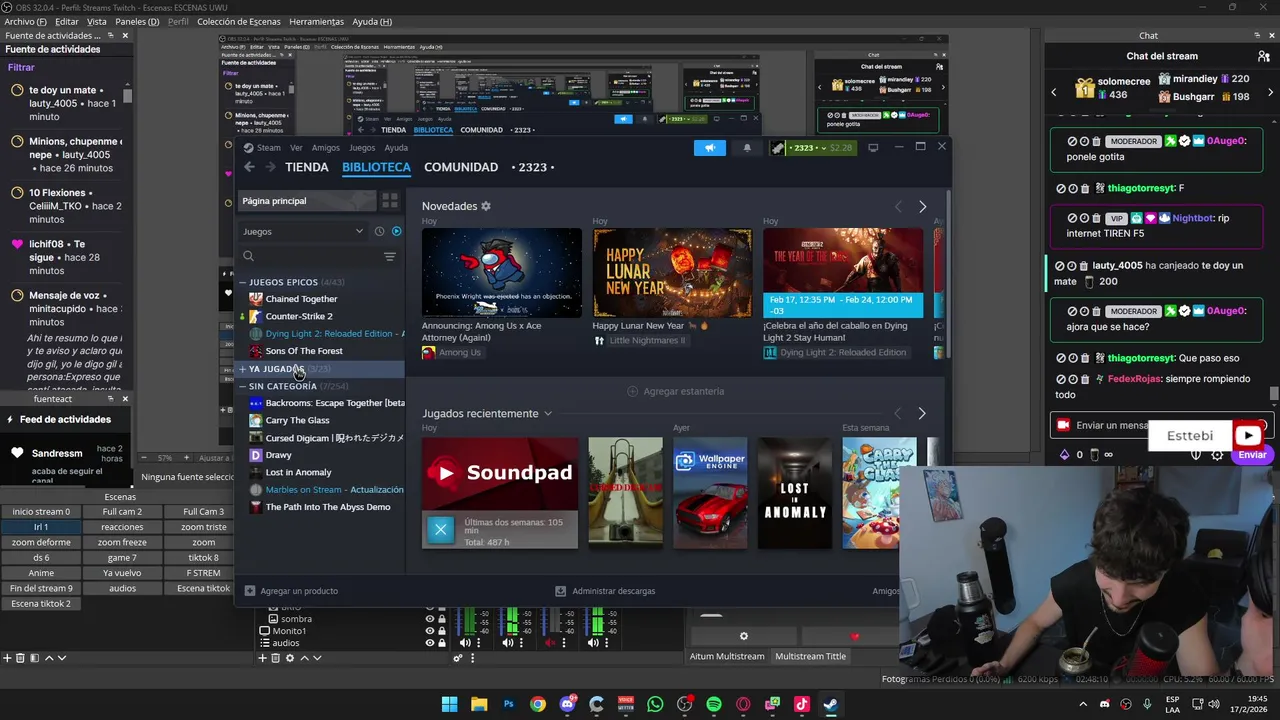This screenshot has width=1280, height=720.
Task: Expand Jugados recientemente sorting dropdown
Action: pyautogui.click(x=547, y=413)
